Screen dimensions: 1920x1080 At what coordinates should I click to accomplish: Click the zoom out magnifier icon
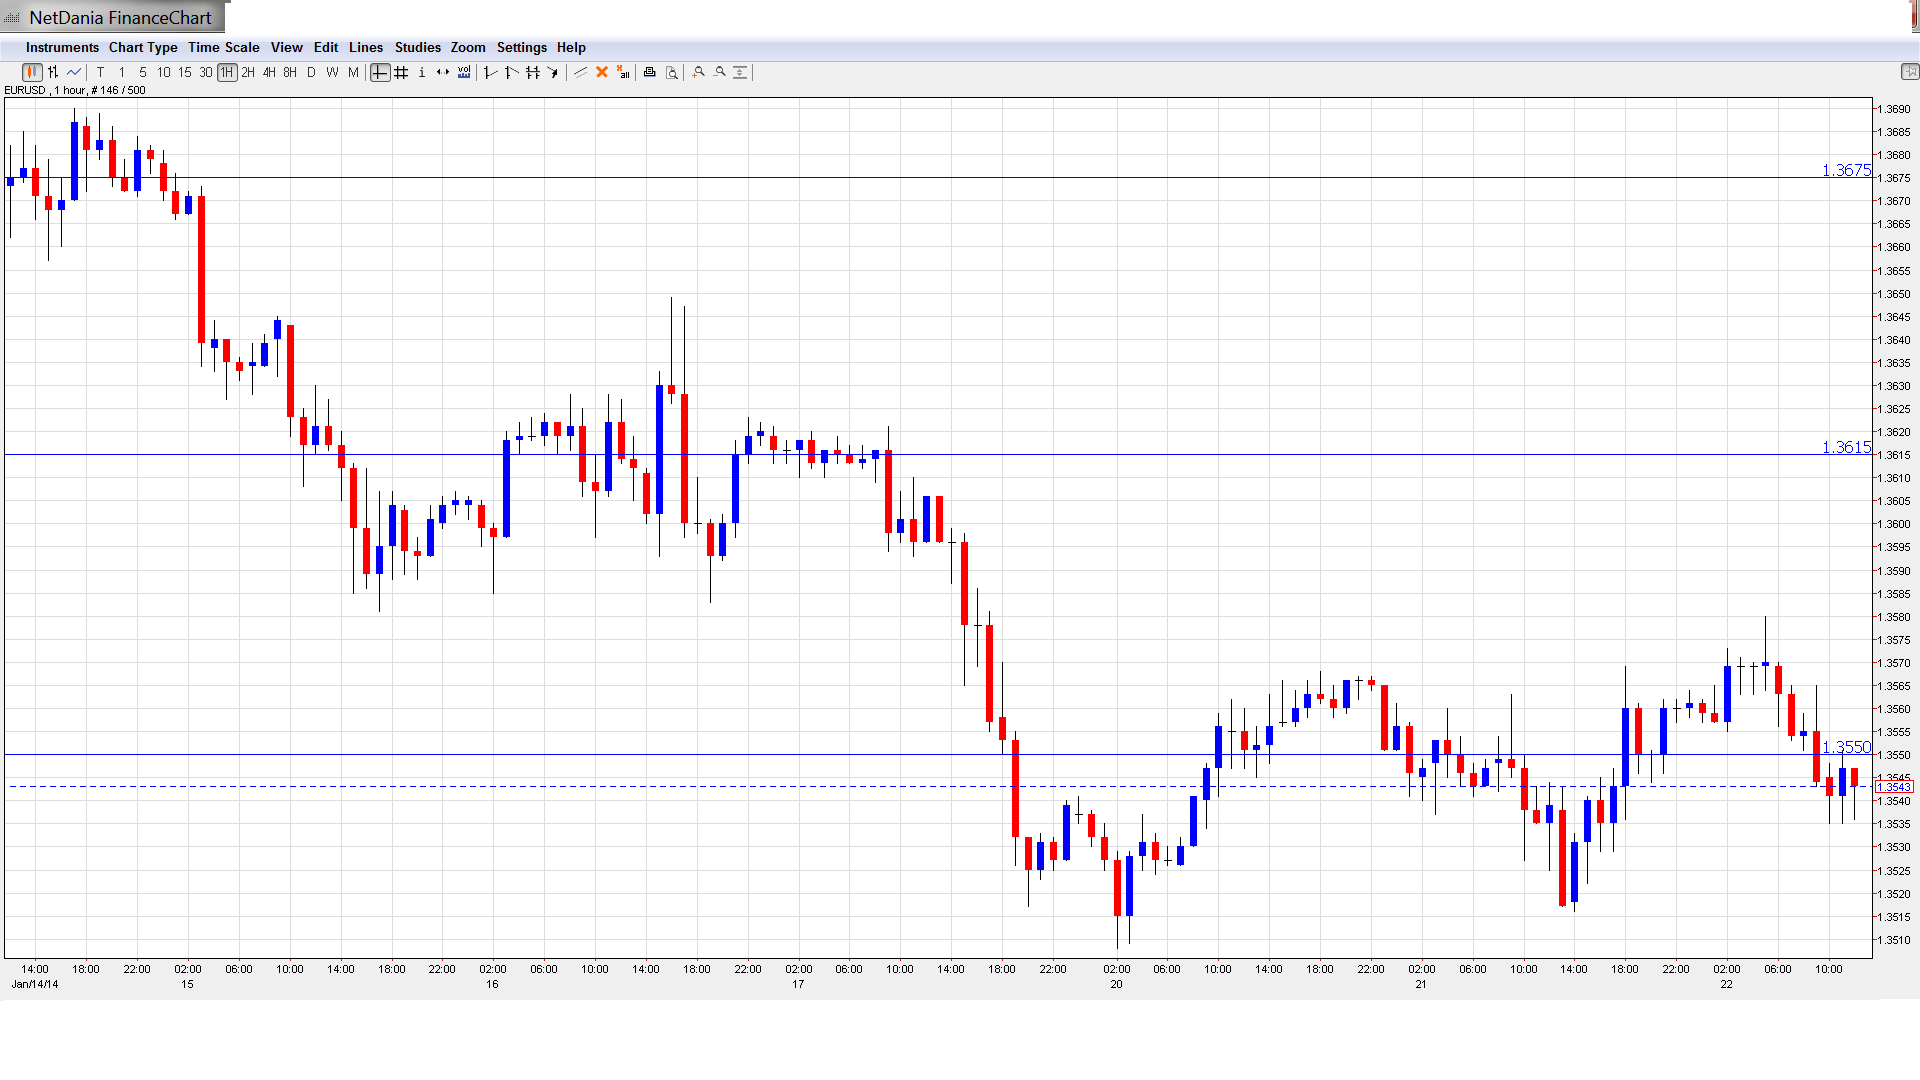pyautogui.click(x=720, y=72)
